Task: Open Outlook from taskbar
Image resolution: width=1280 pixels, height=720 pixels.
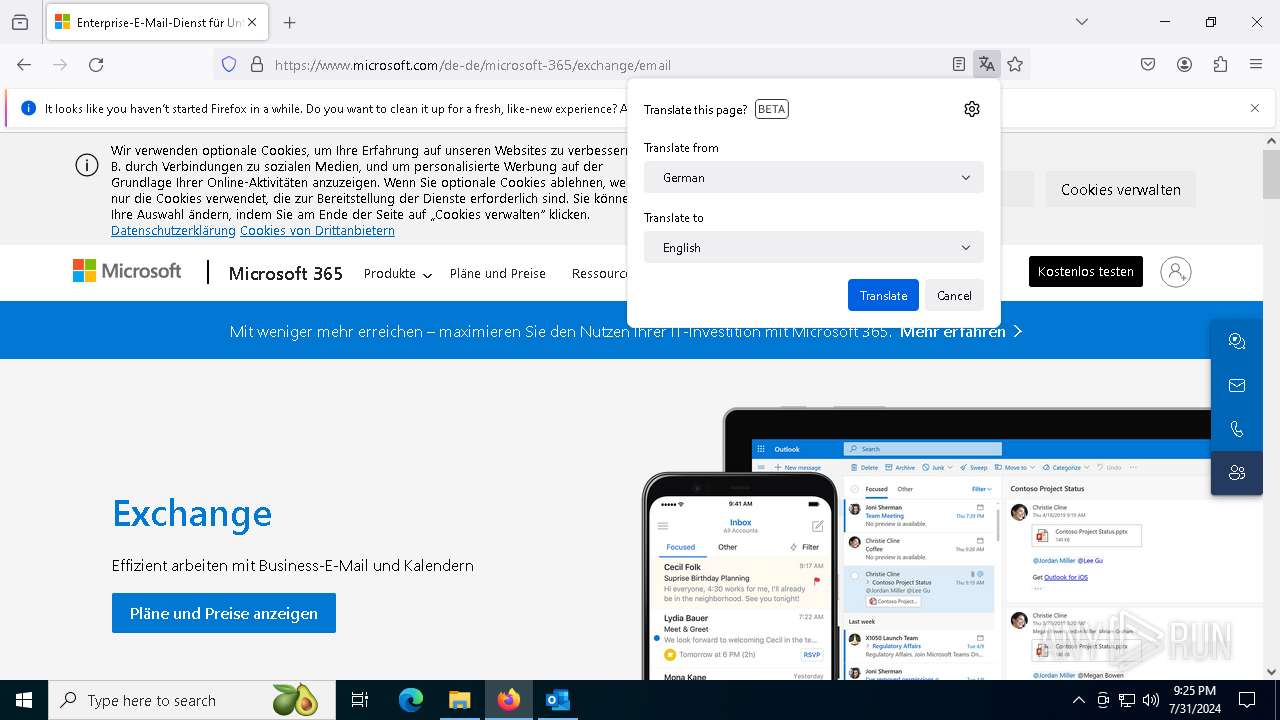Action: click(558, 700)
